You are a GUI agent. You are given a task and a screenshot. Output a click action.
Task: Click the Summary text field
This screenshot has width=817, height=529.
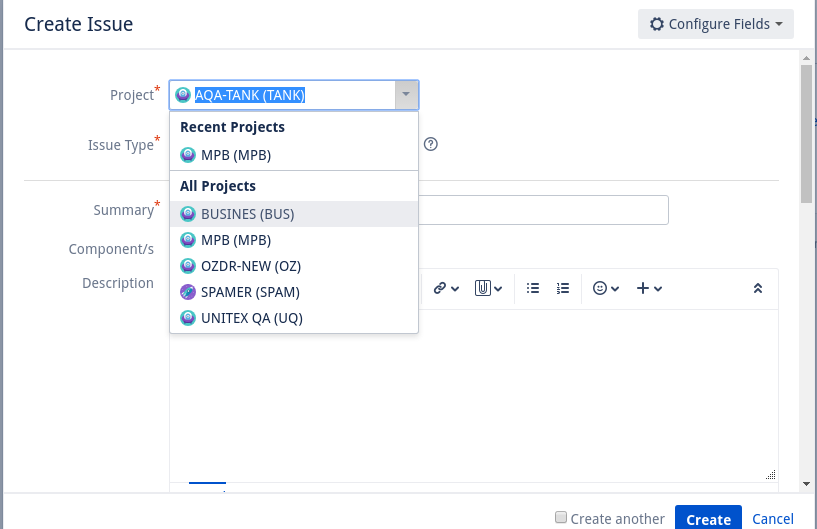pos(543,210)
